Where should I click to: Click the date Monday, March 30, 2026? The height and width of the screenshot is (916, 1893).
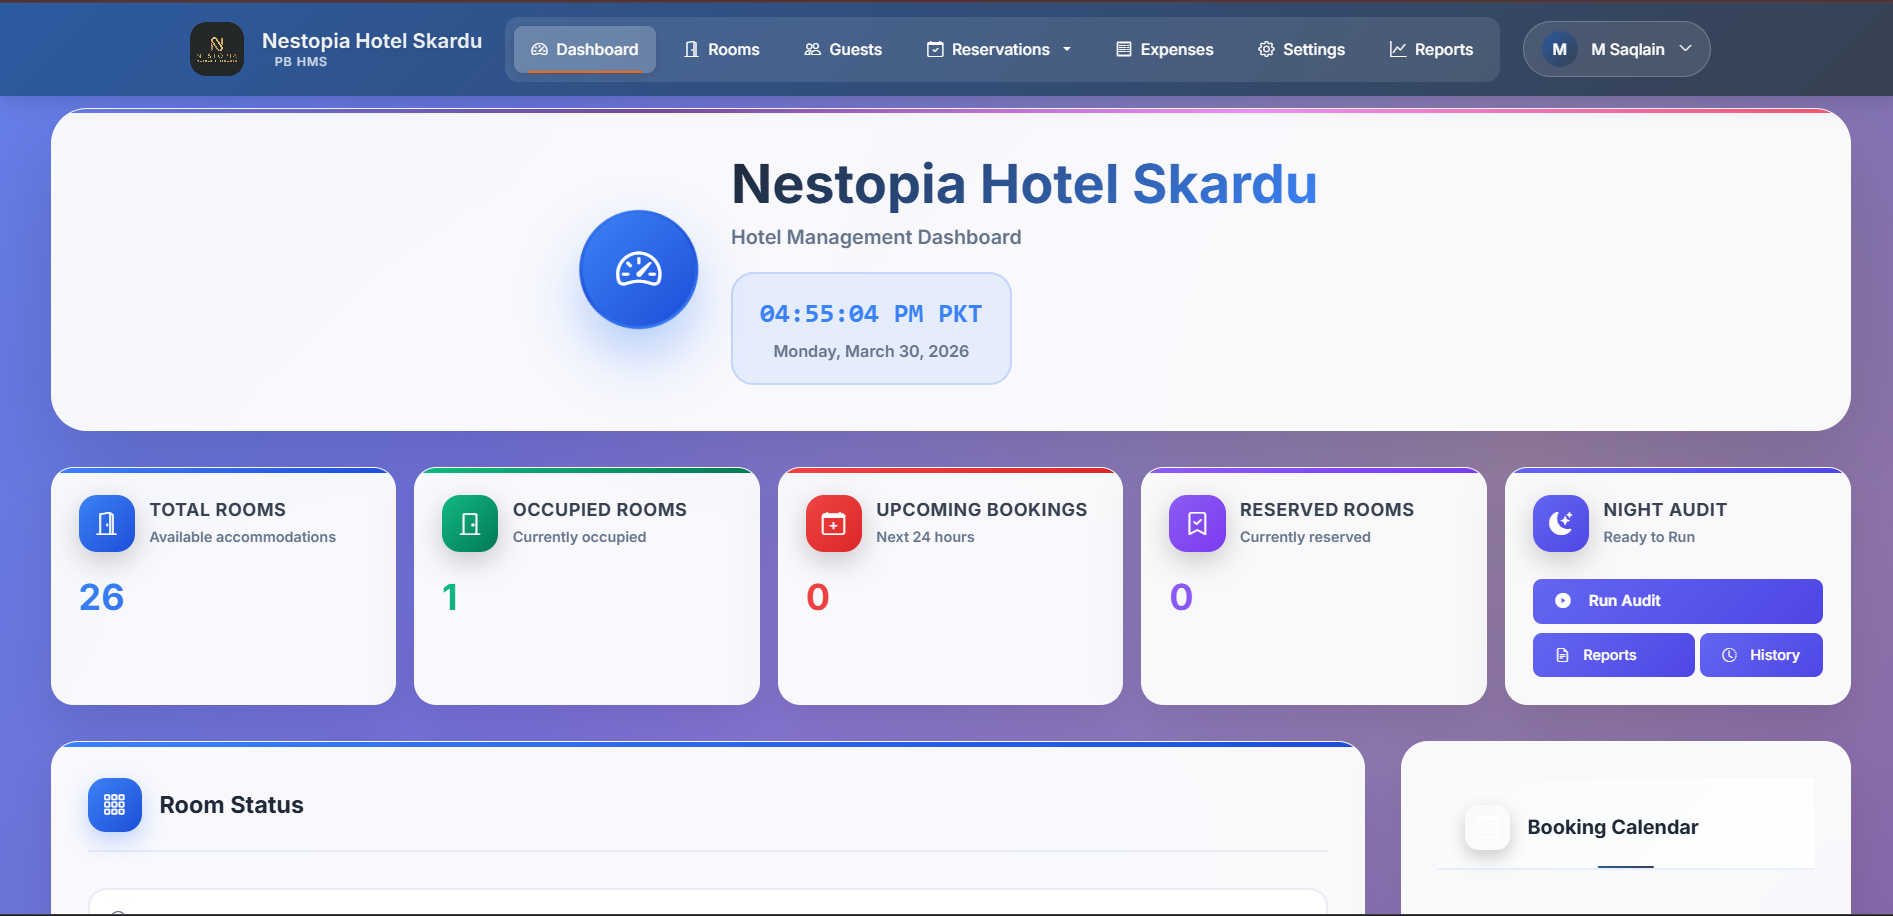click(x=871, y=351)
